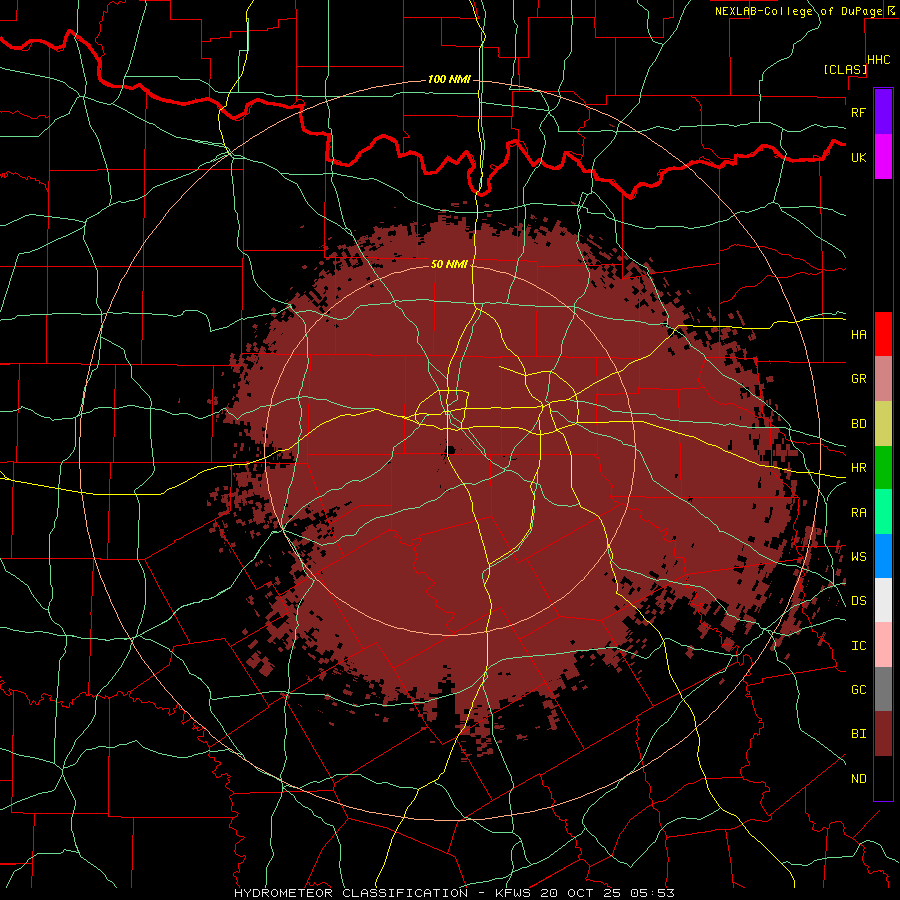This screenshot has height=900, width=900.
Task: Click the GC legend label
Action: [858, 690]
